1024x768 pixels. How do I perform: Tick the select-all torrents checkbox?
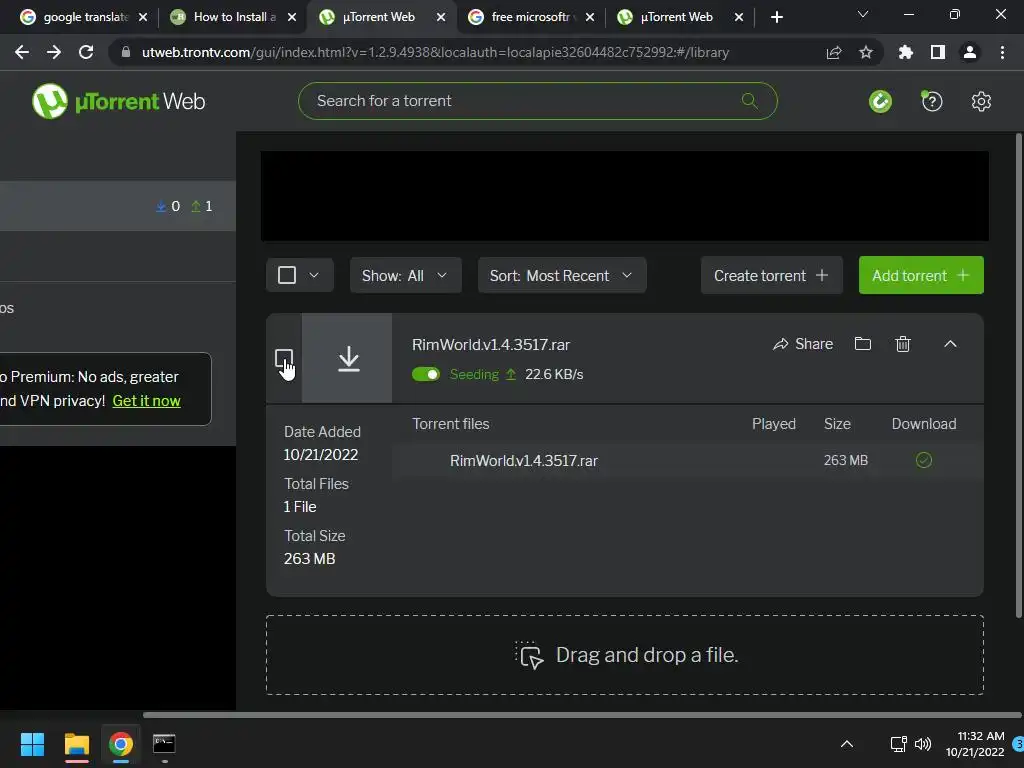287,275
